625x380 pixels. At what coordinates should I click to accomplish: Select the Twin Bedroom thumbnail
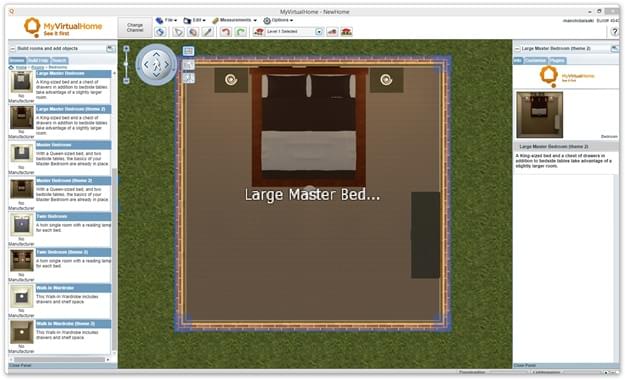click(21, 225)
